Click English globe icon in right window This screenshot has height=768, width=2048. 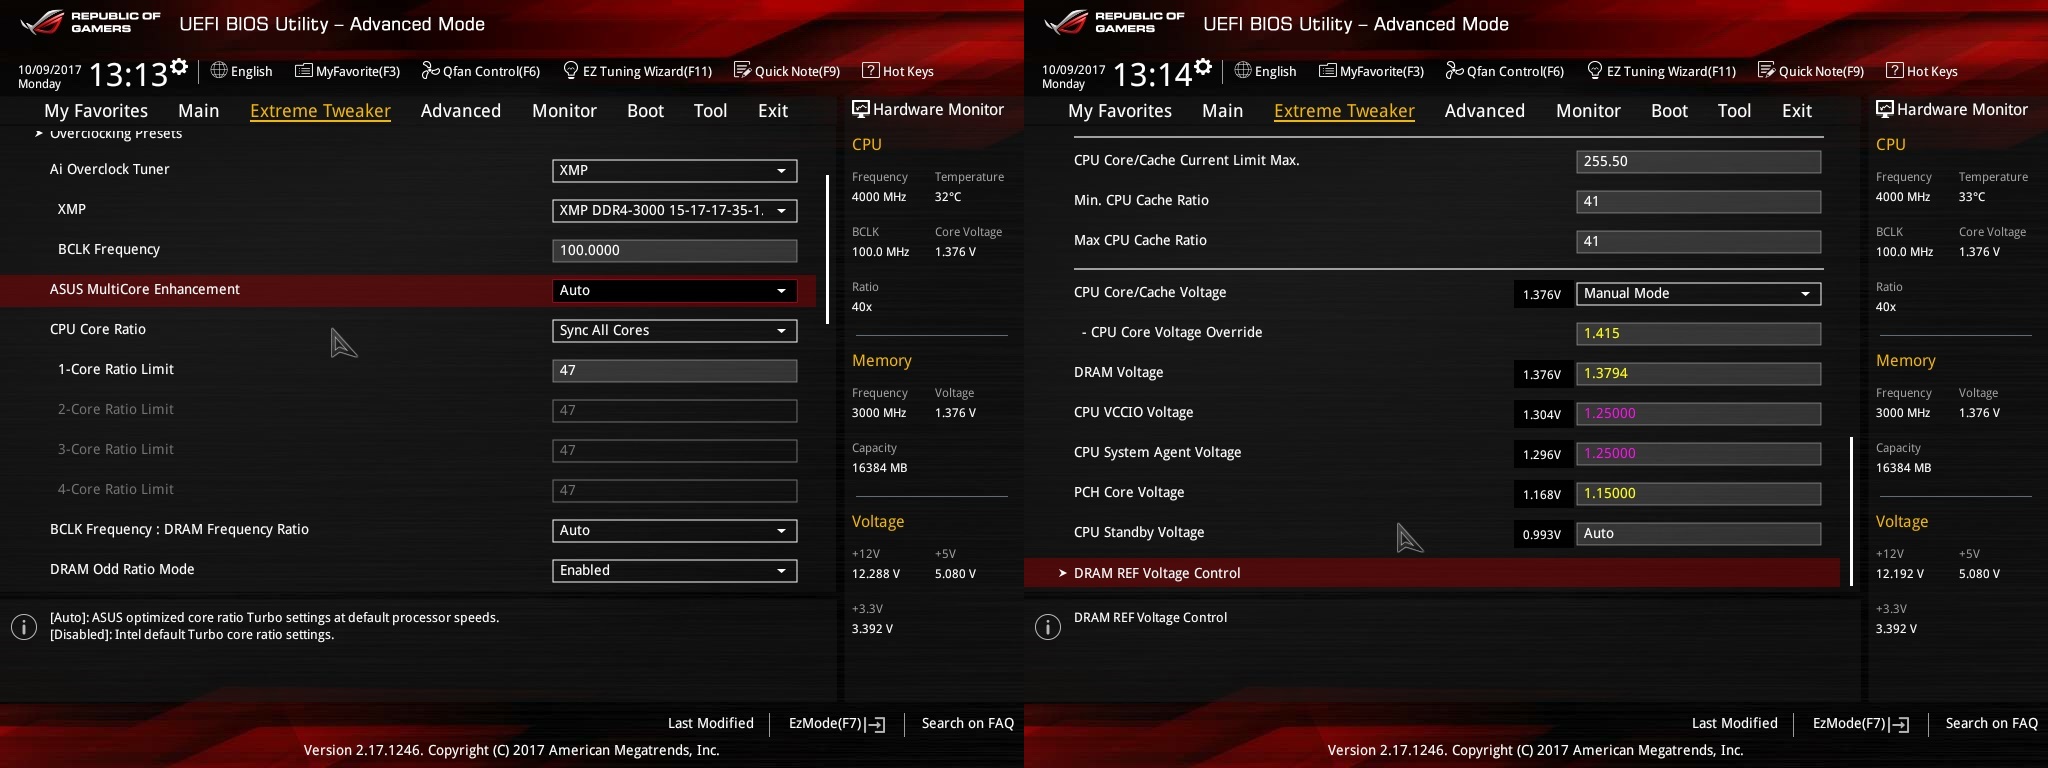point(1243,70)
